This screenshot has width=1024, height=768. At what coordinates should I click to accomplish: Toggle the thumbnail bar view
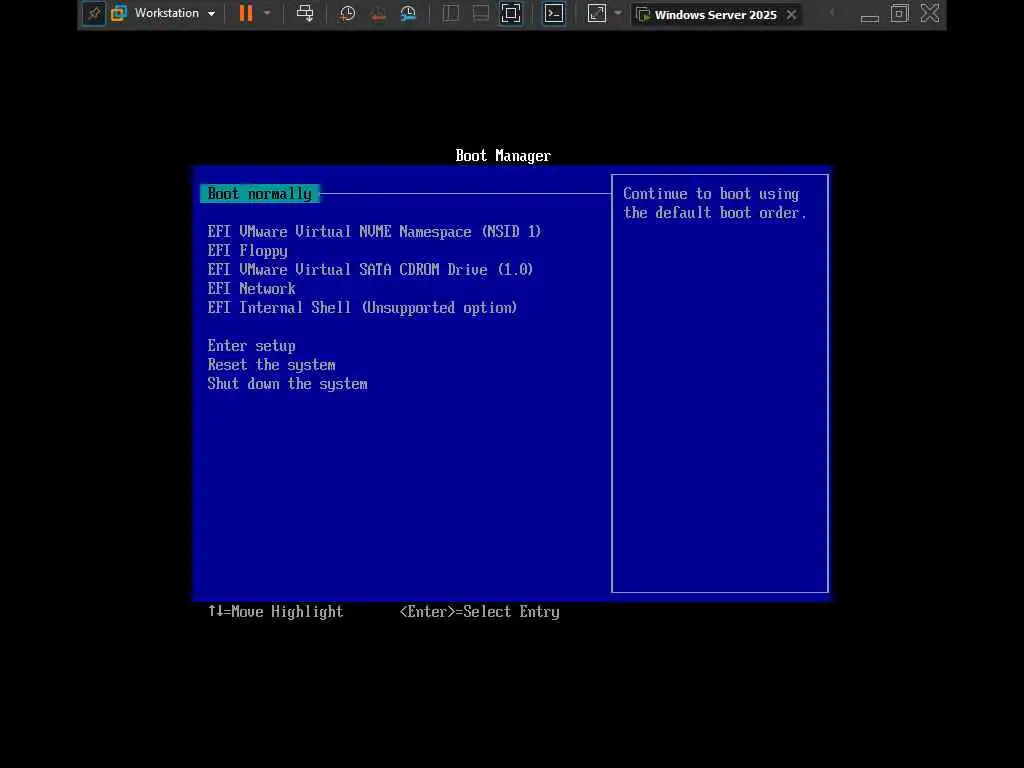click(481, 14)
